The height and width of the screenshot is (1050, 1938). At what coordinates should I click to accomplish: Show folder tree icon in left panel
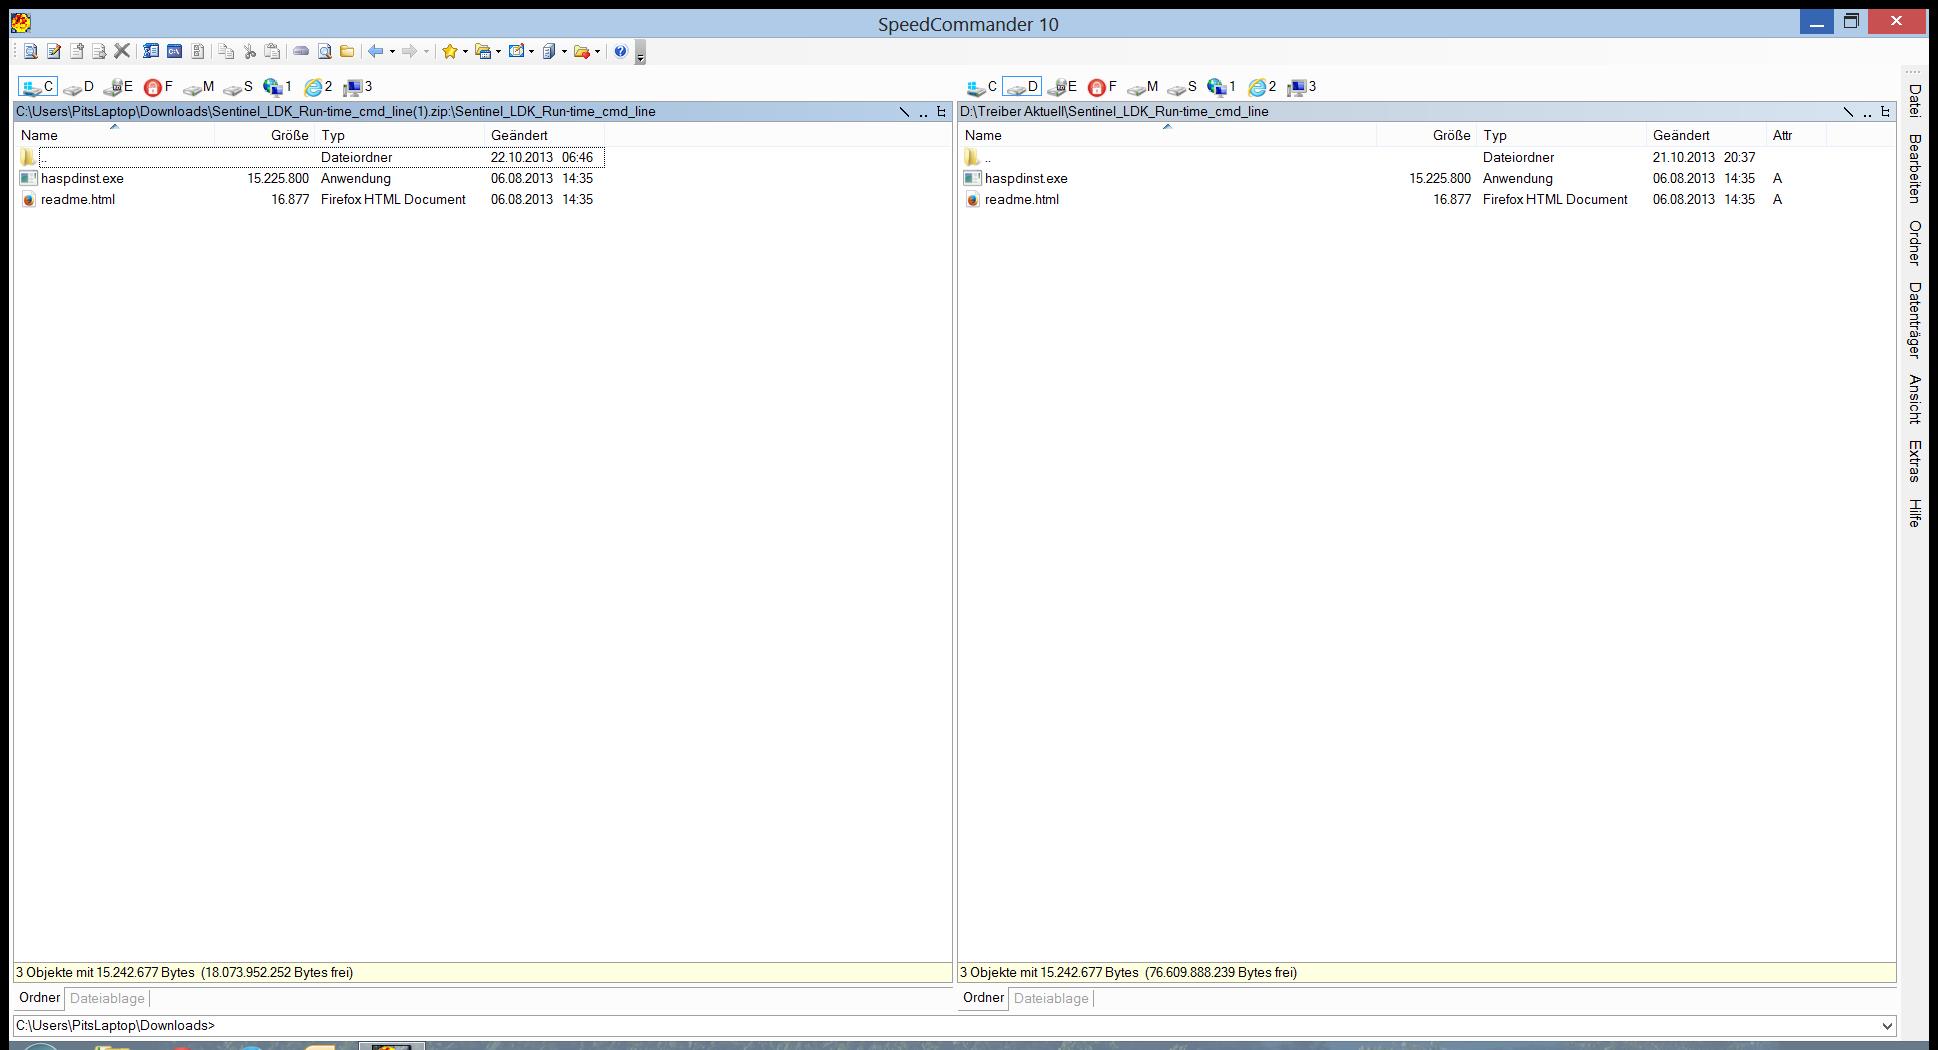tap(941, 112)
